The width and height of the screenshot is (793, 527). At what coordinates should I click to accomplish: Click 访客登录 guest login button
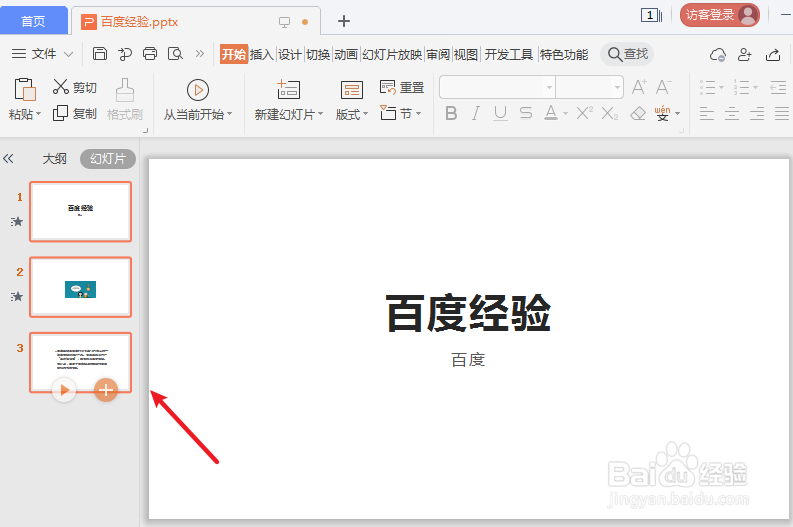[720, 15]
